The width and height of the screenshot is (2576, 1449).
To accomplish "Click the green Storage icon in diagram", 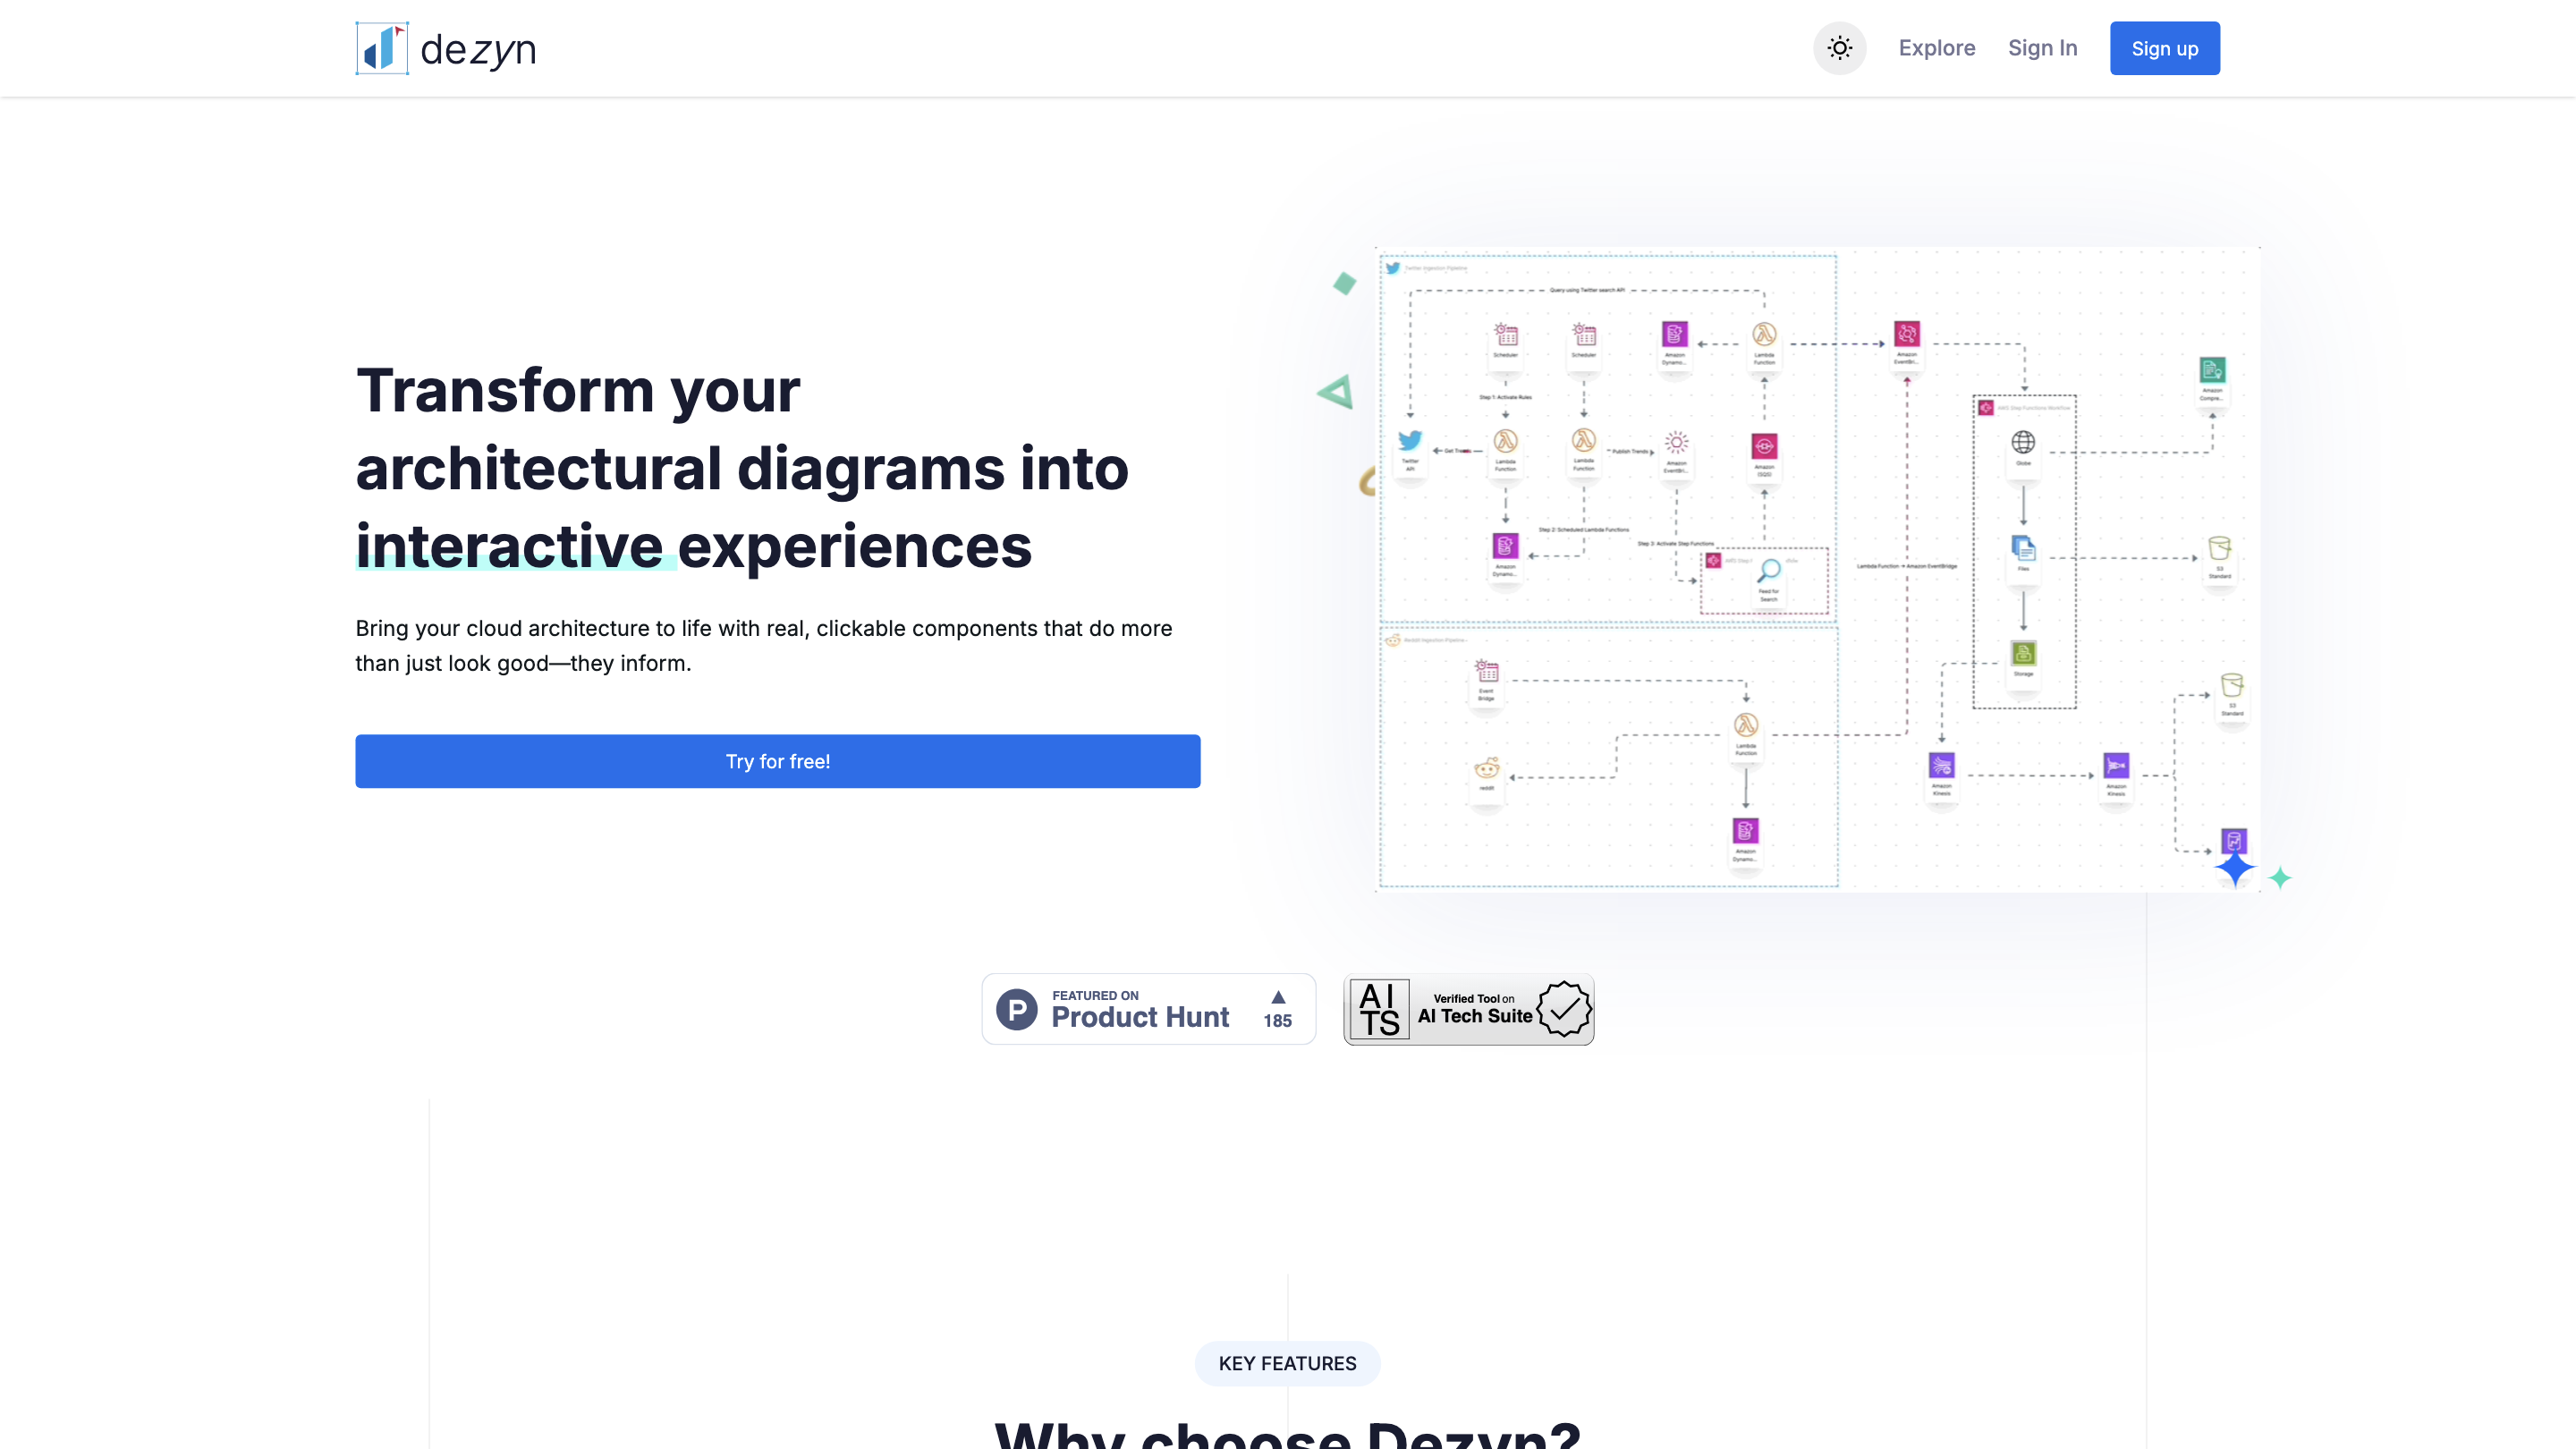I will [x=2023, y=654].
